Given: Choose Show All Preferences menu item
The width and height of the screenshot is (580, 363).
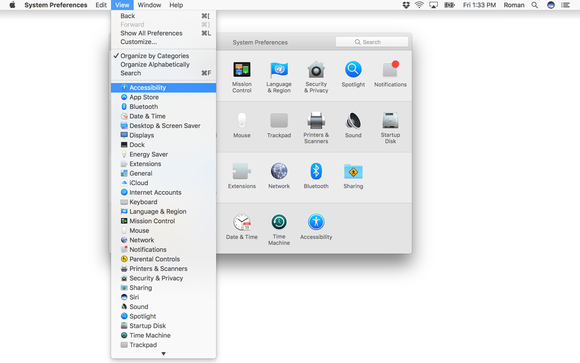Looking at the screenshot, I should (x=163, y=33).
